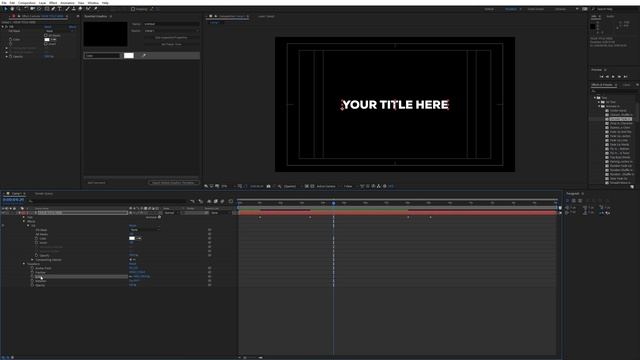Screen dimensions: 640x360
Task: Jump to last frame in Preview panel
Action: point(625,77)
